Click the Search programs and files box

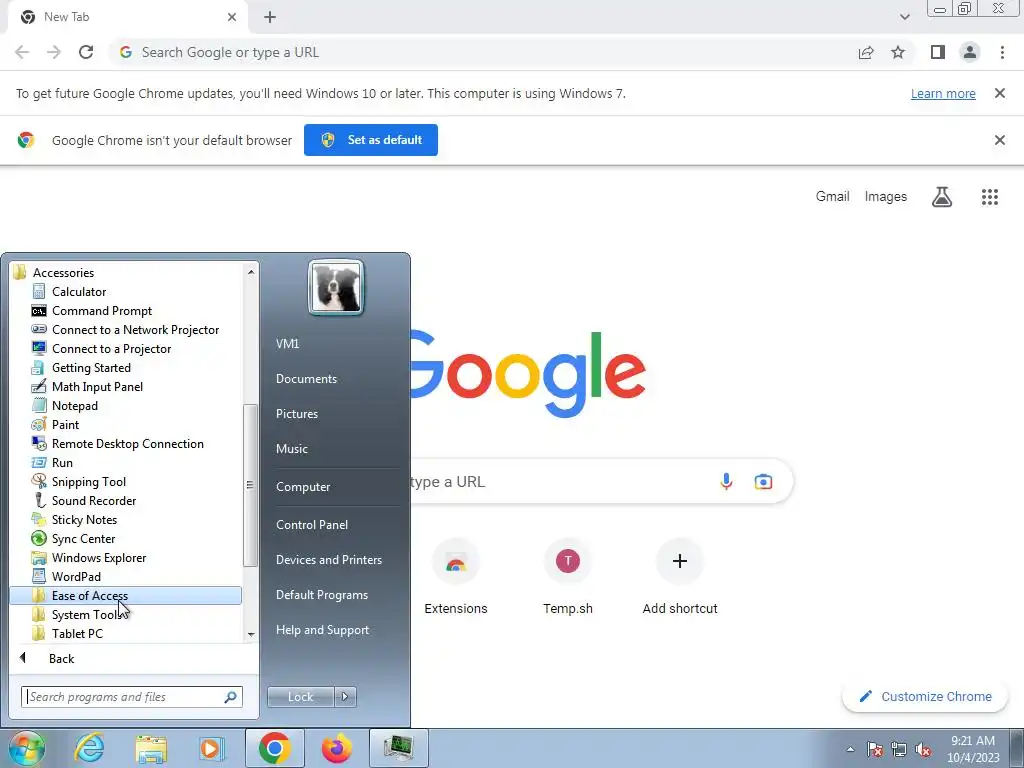(131, 697)
